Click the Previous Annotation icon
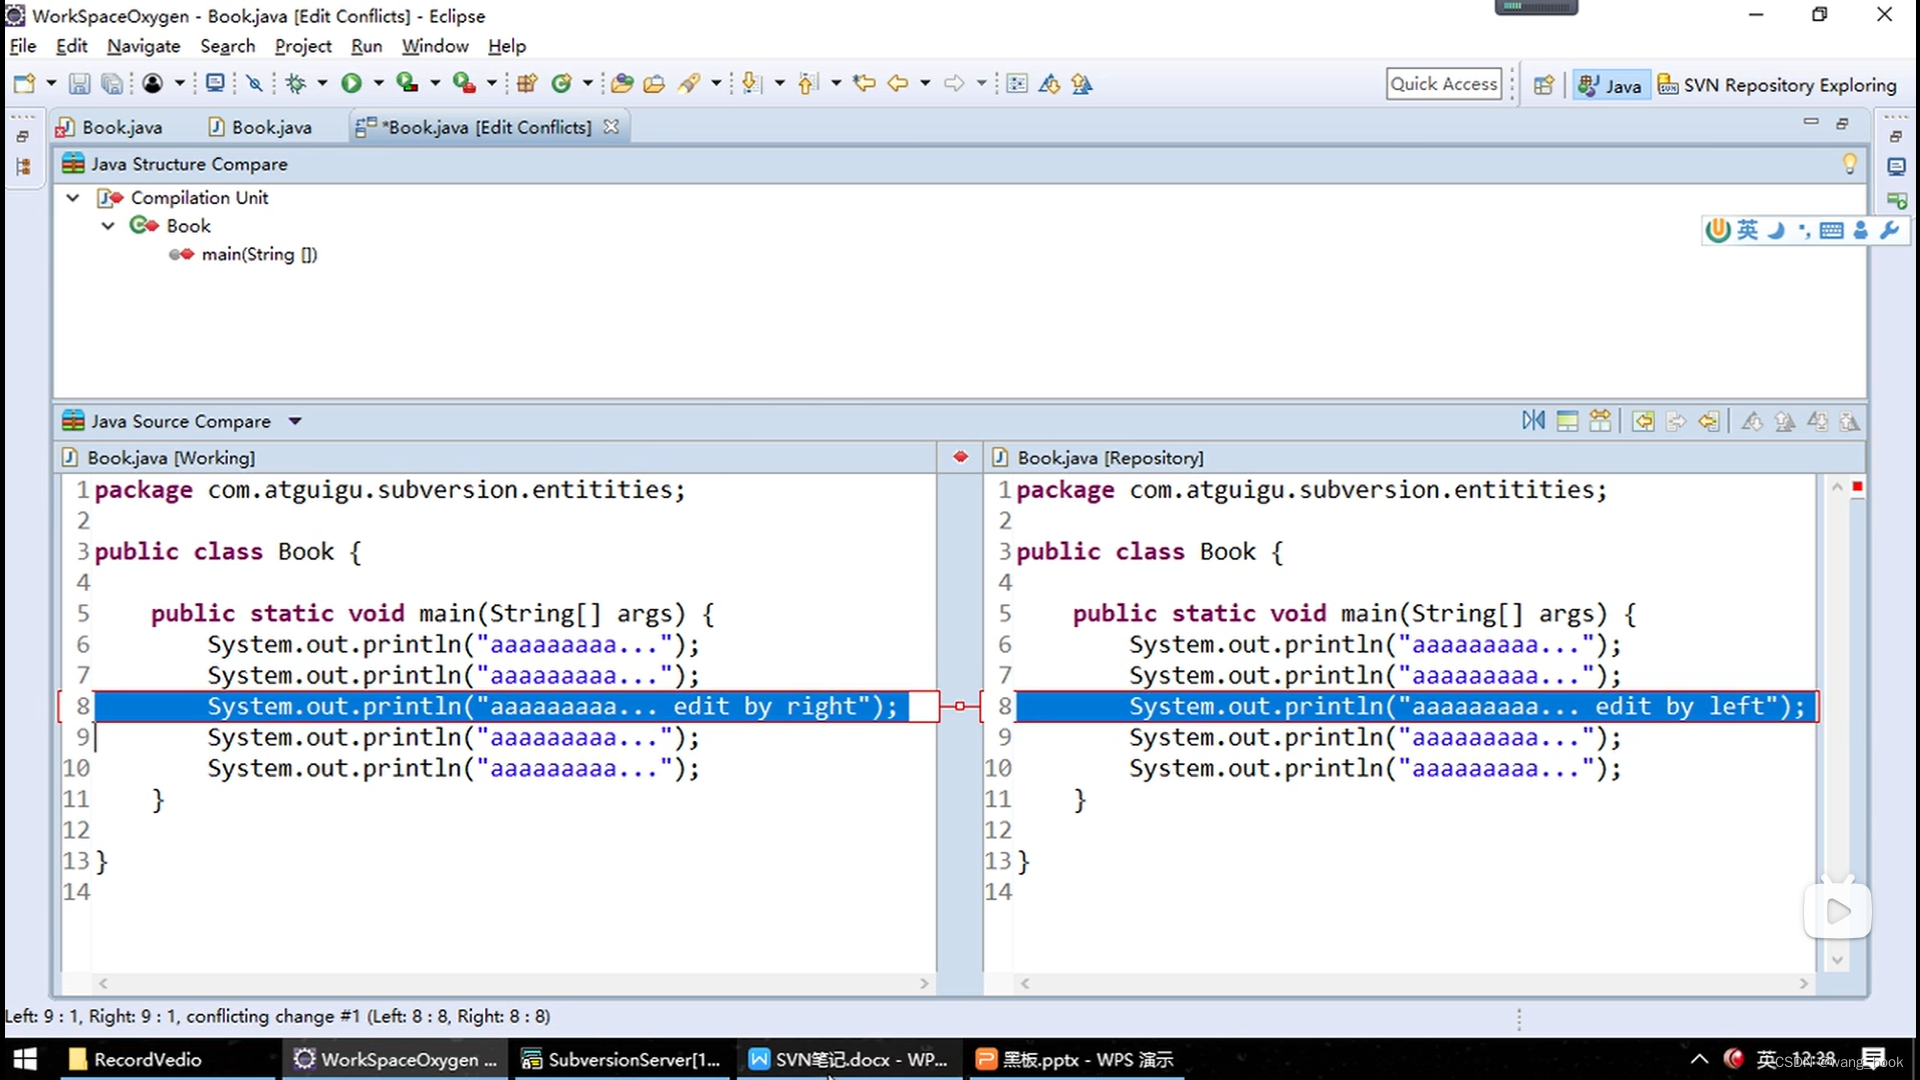 click(x=808, y=84)
